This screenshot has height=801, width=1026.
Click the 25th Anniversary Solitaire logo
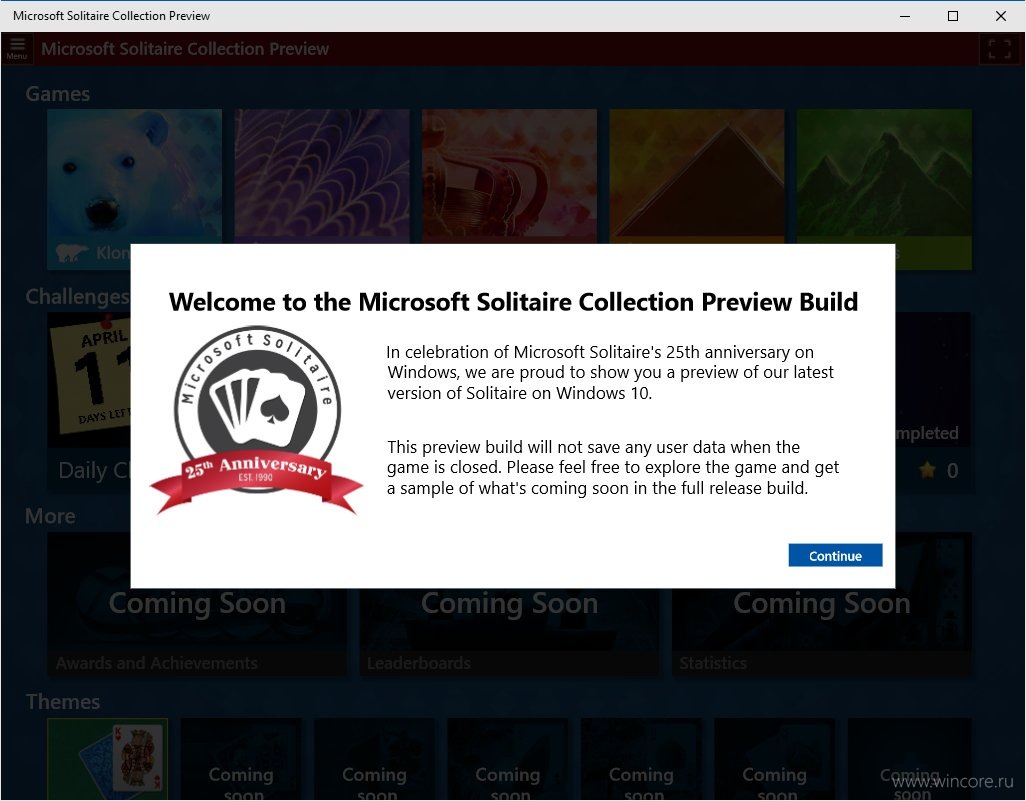[256, 419]
